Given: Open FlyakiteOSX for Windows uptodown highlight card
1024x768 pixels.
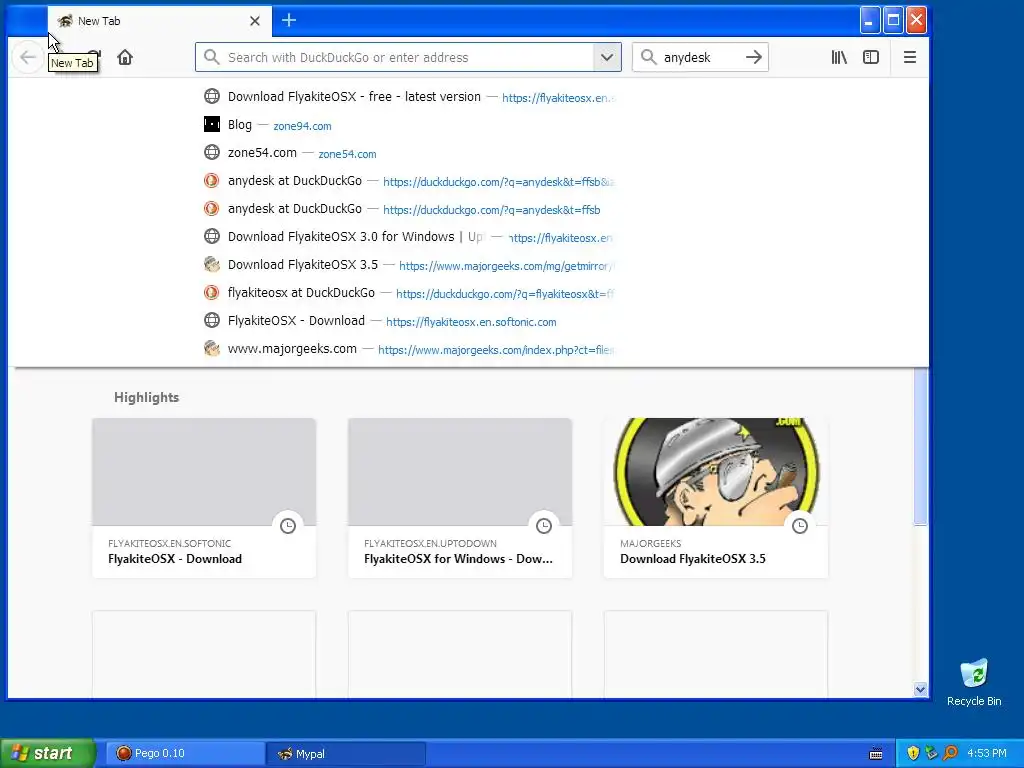Looking at the screenshot, I should (460, 498).
